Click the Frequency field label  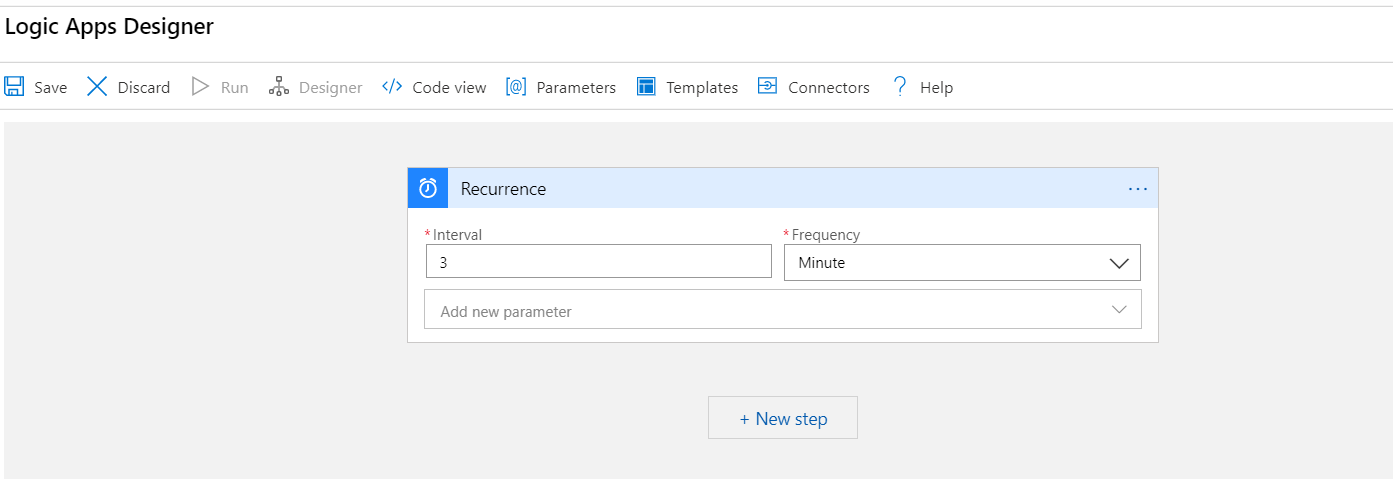[x=826, y=235]
